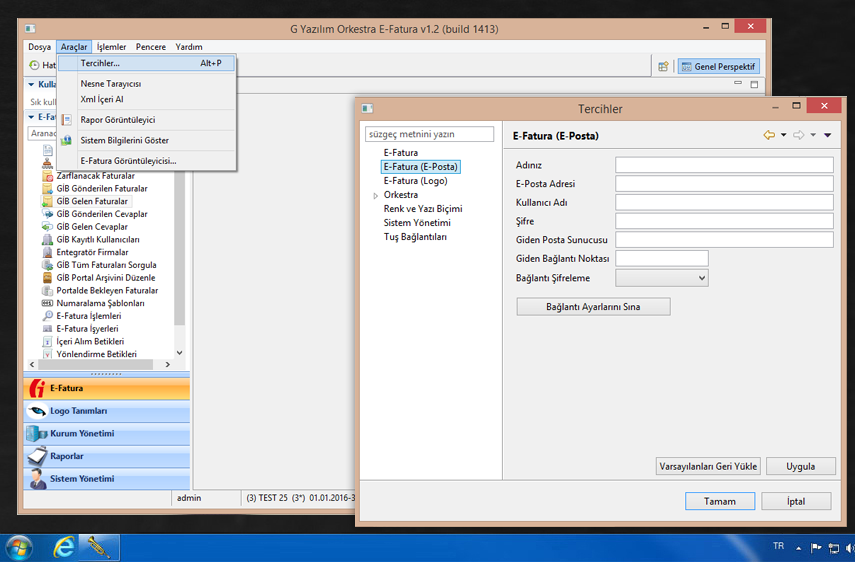Click the GİB Tüm Faturaları Sorgula icon
The image size is (855, 562).
pos(47,265)
